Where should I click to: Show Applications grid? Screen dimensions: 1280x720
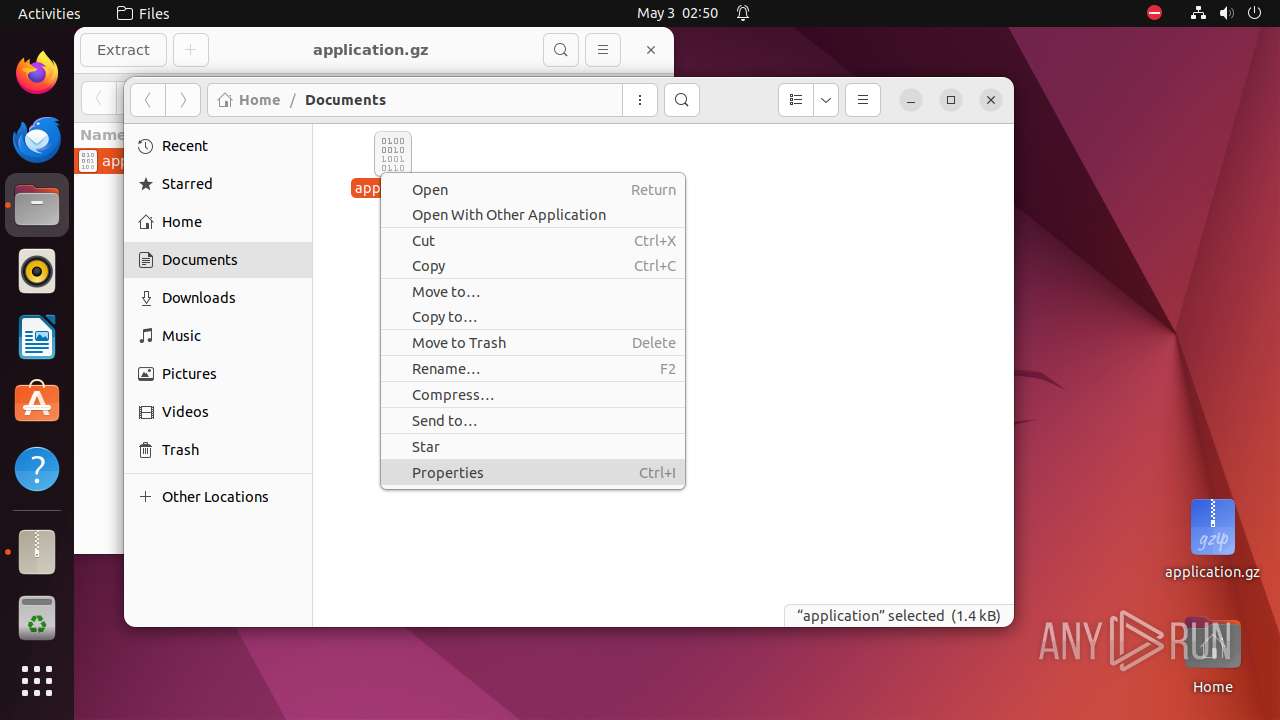coord(37,681)
